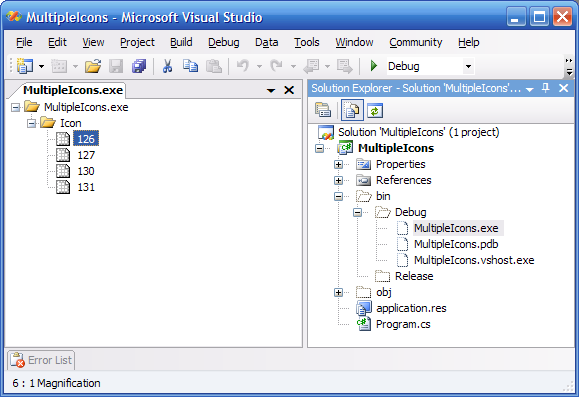Collapse the Icon resource folder
This screenshot has height=397, width=579.
click(32, 123)
